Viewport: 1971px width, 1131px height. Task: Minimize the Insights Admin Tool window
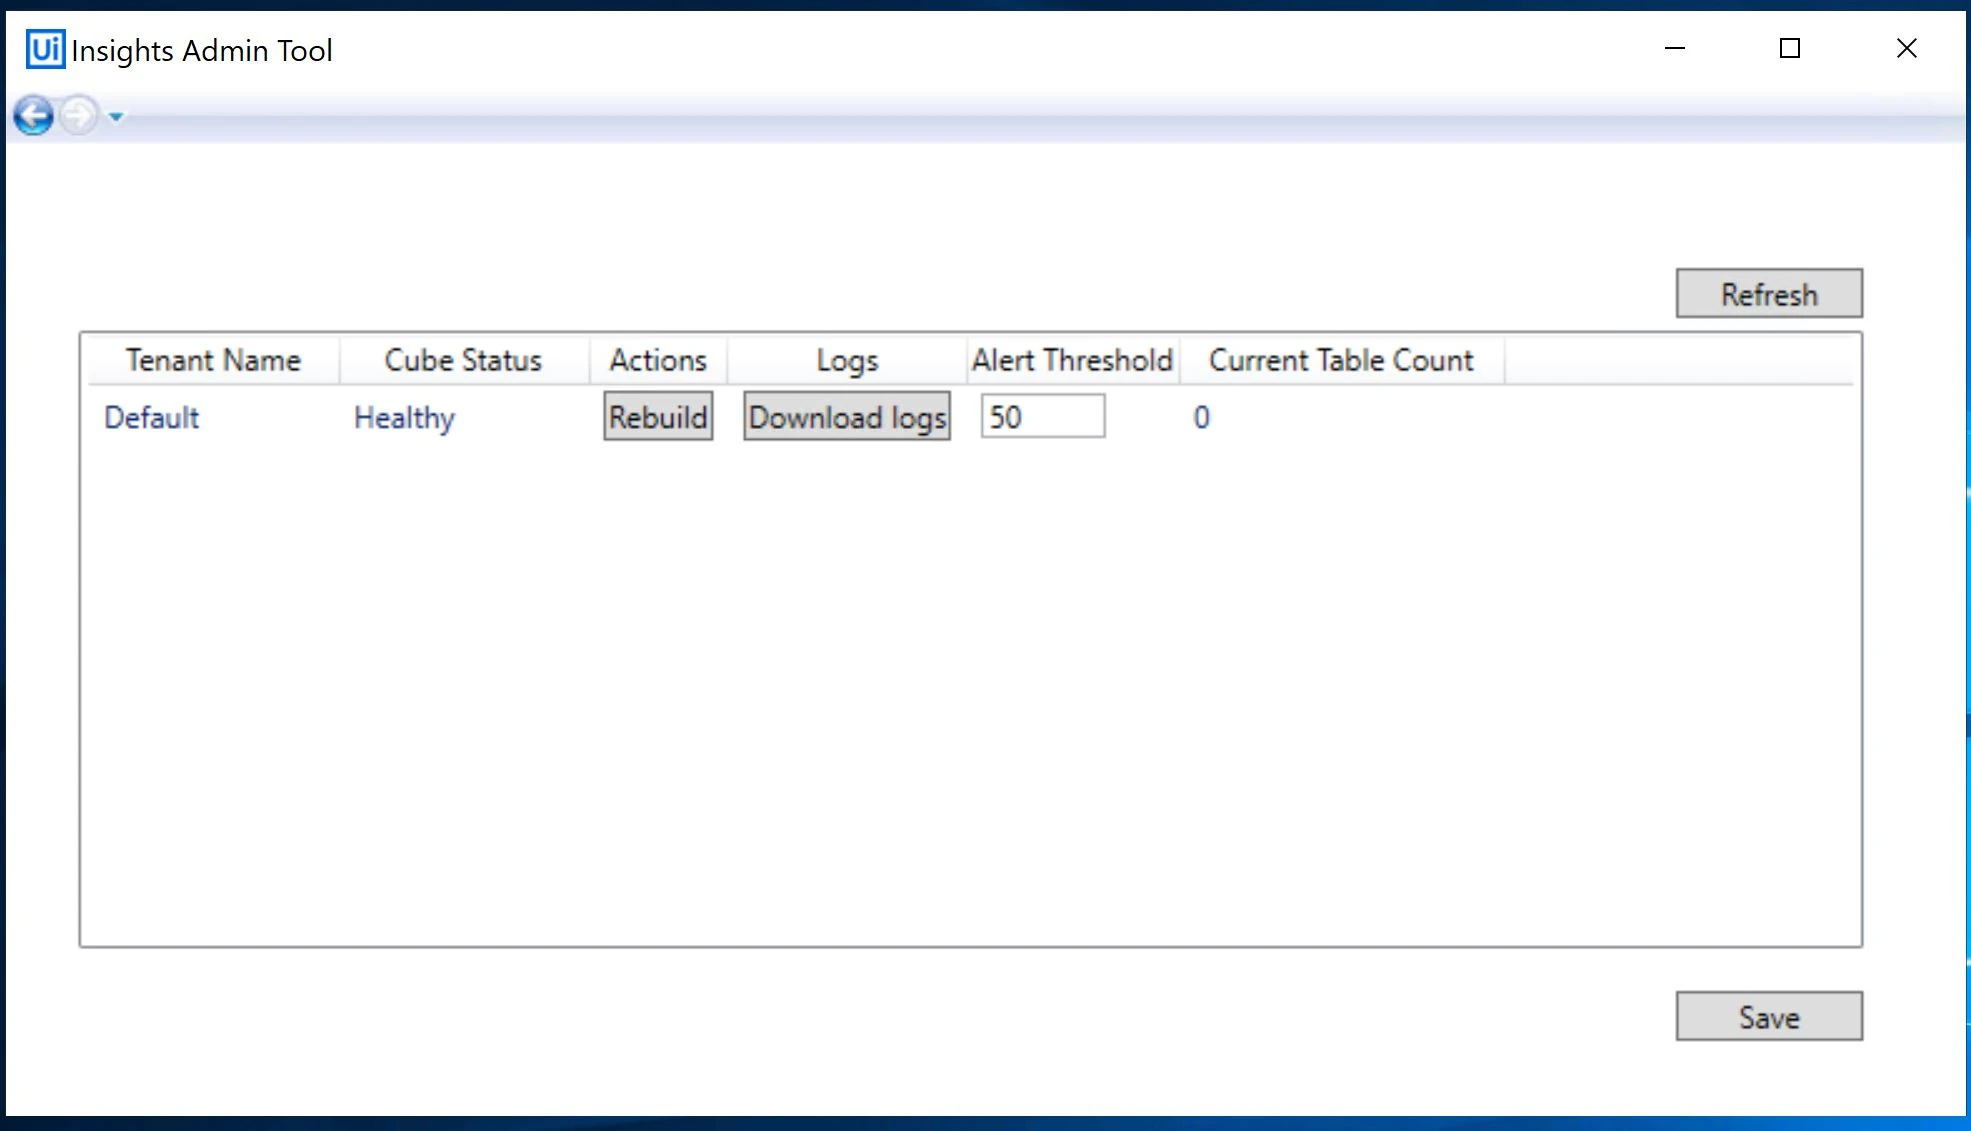[1675, 48]
